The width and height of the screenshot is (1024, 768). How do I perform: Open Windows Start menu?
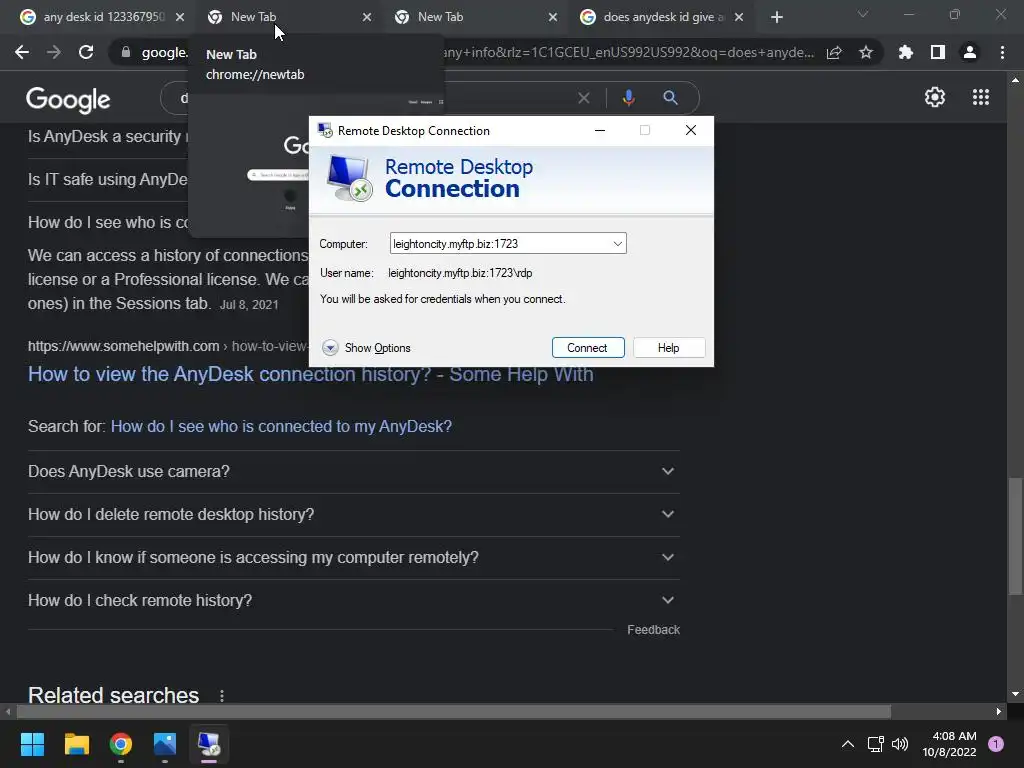(32, 744)
